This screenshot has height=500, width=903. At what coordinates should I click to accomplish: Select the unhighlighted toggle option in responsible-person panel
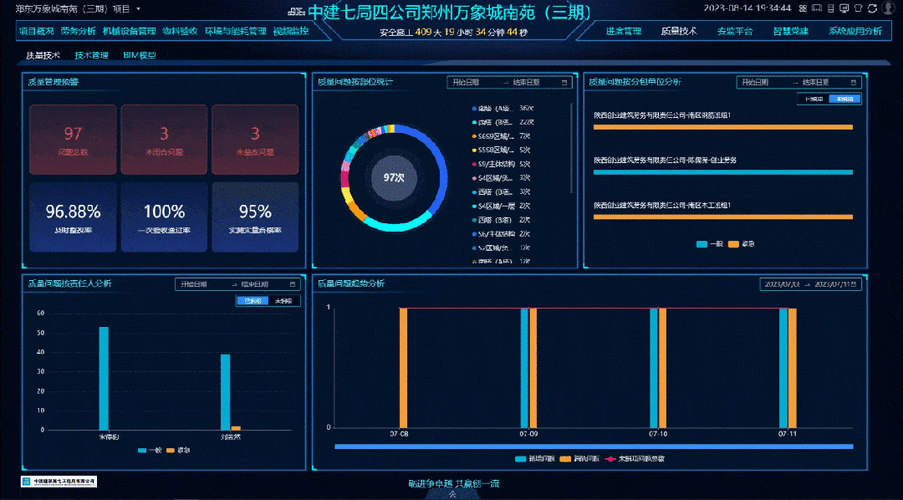(283, 301)
